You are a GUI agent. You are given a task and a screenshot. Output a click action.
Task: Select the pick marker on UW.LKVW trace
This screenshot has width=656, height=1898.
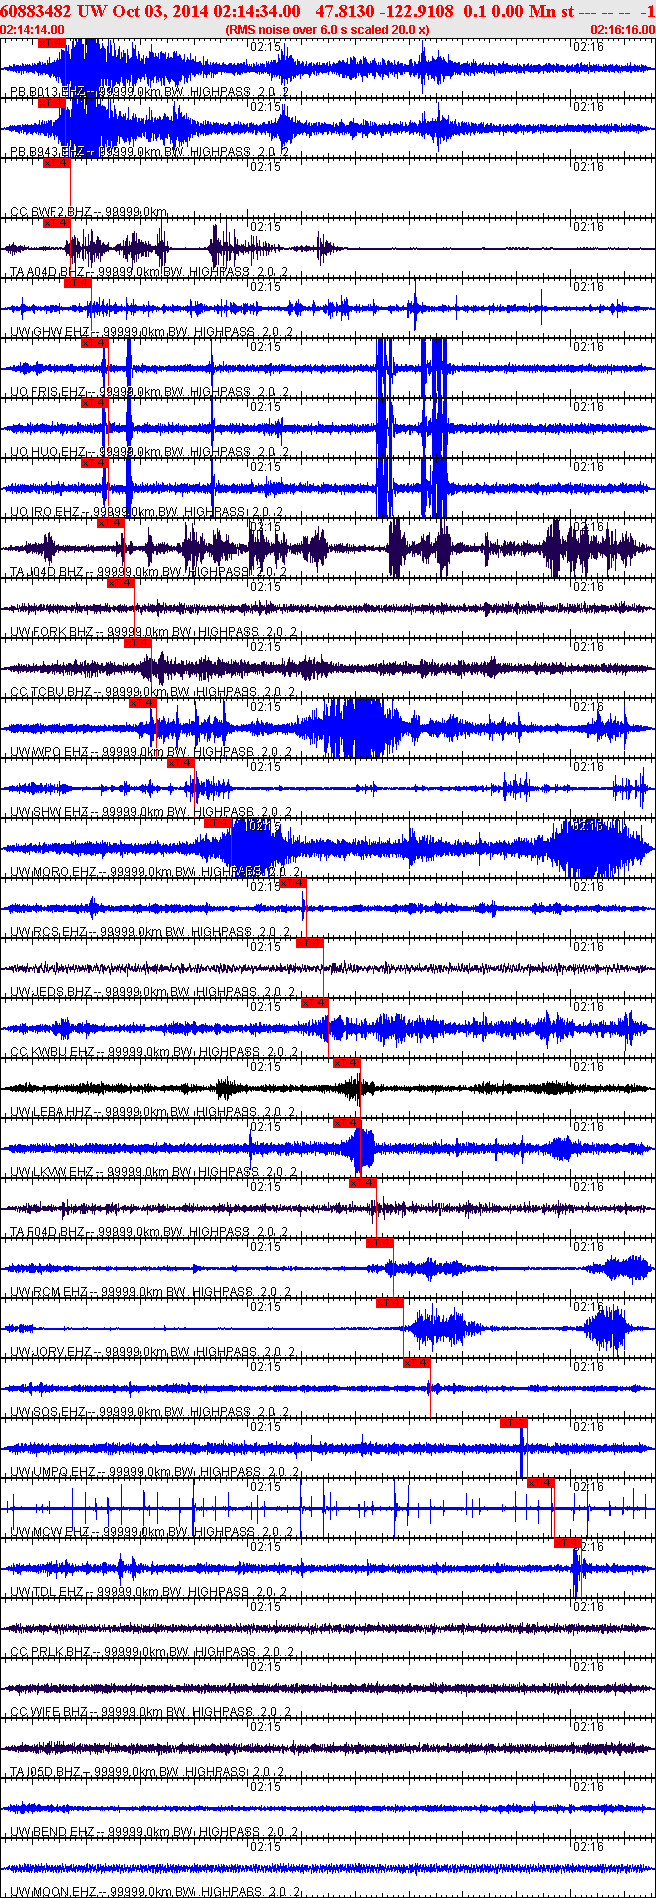[346, 1123]
